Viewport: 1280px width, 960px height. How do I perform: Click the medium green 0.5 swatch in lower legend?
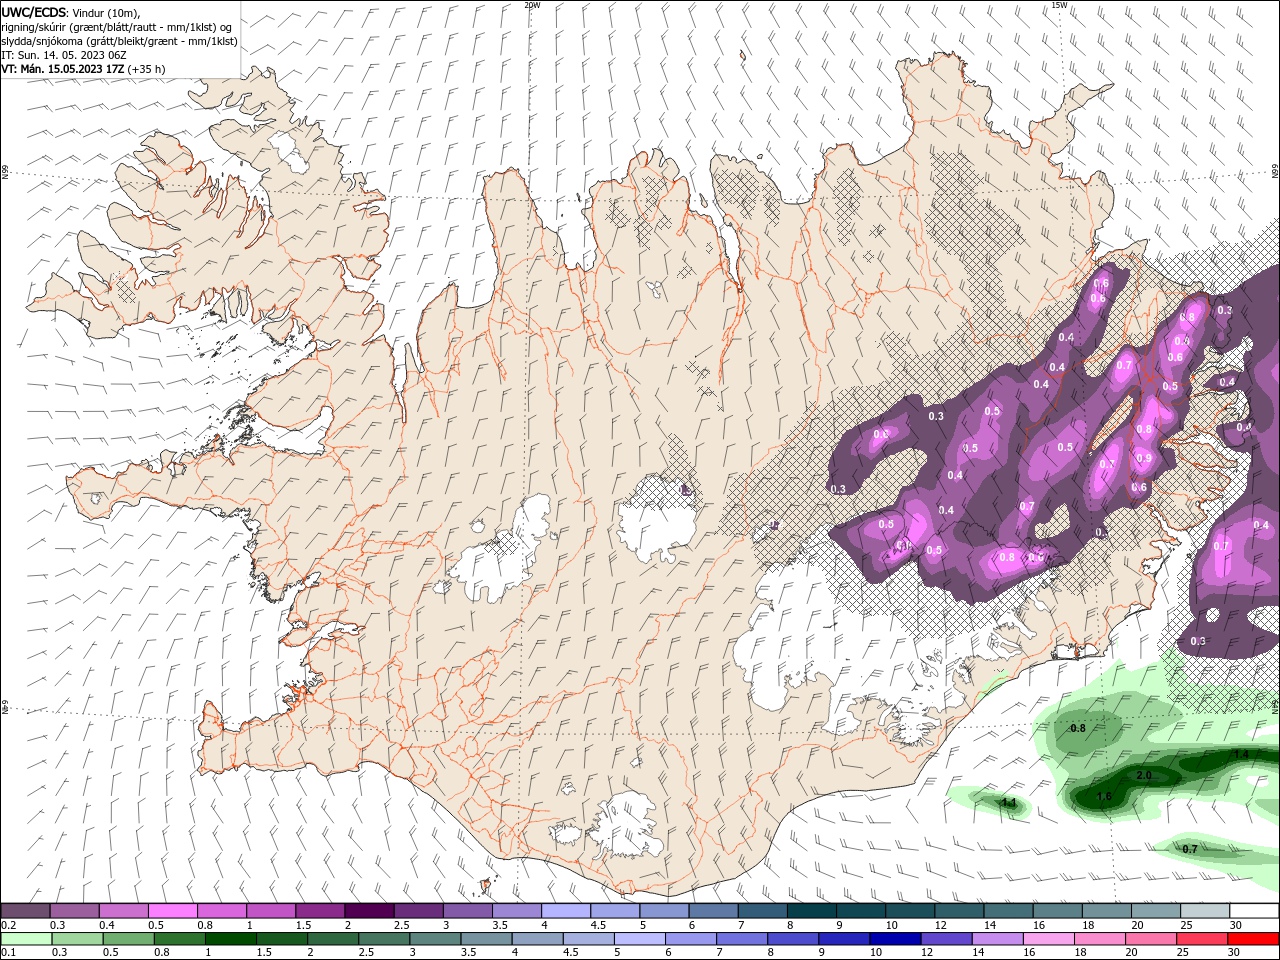128,939
